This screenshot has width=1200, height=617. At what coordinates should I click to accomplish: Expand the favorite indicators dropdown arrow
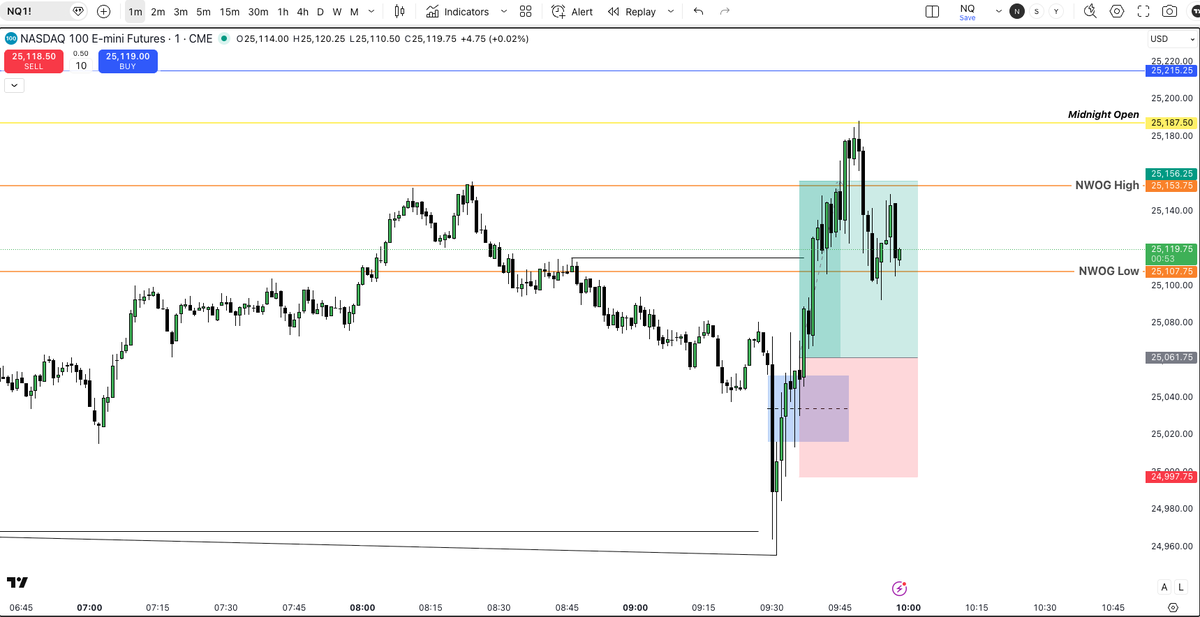pyautogui.click(x=503, y=12)
